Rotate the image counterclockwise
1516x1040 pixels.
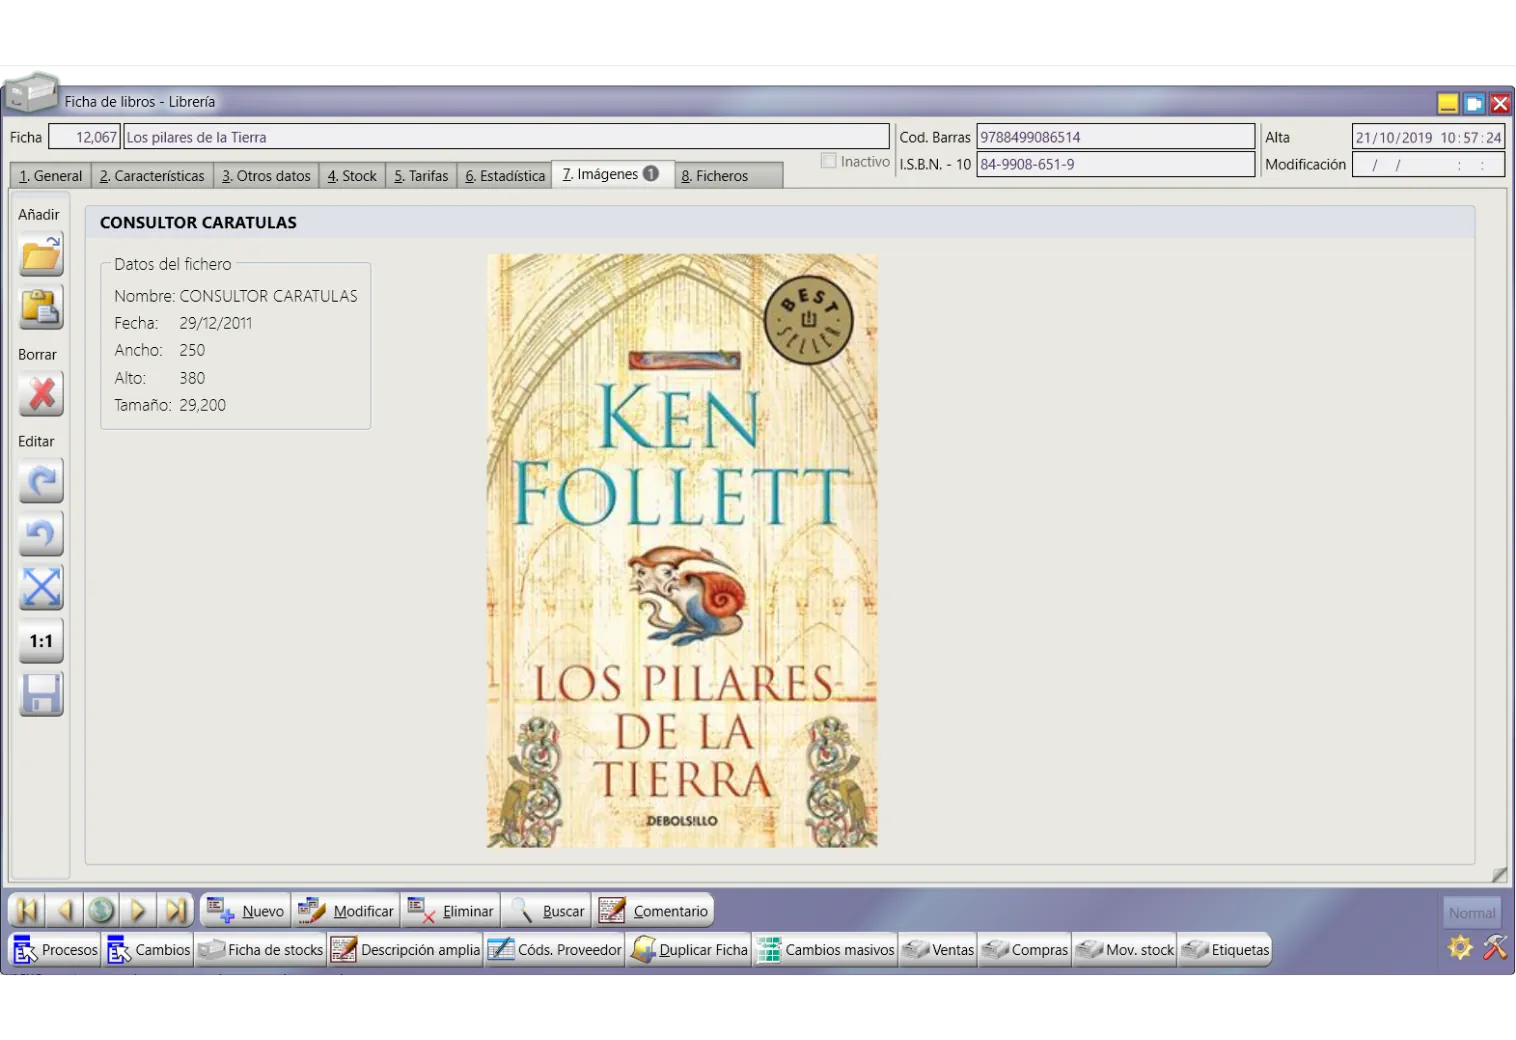click(41, 535)
